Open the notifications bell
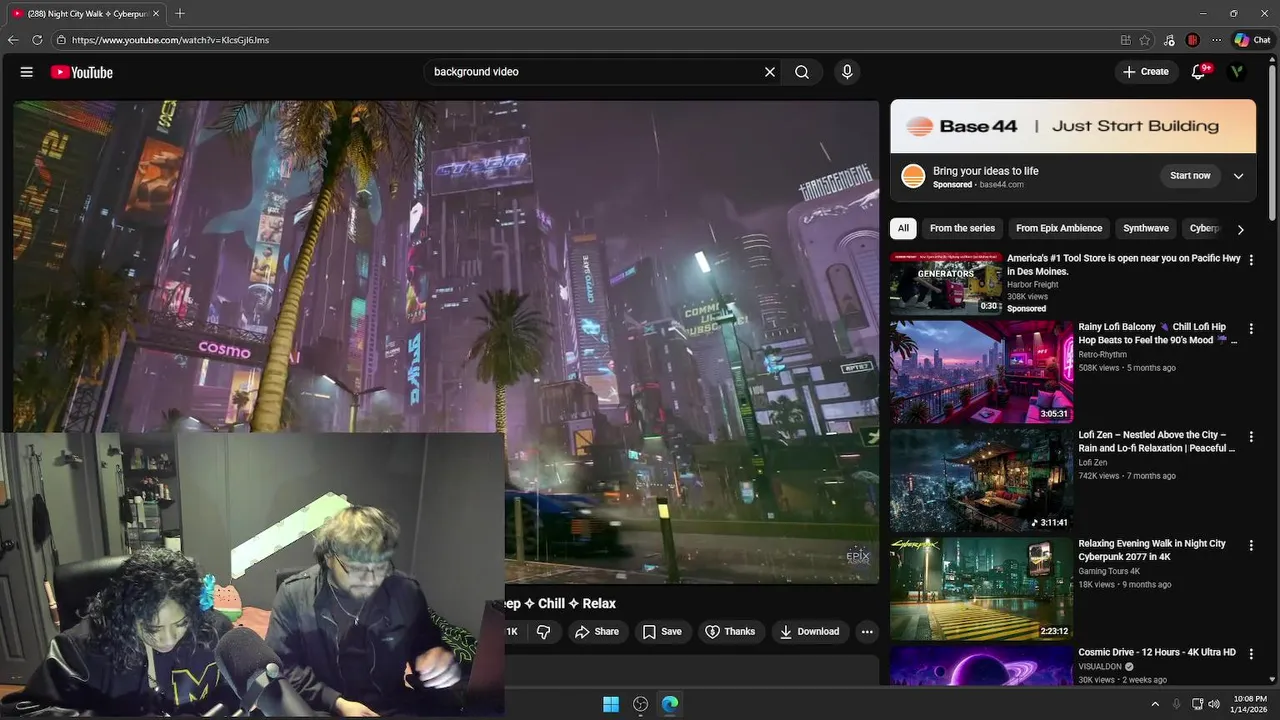The width and height of the screenshot is (1280, 720). point(1199,72)
